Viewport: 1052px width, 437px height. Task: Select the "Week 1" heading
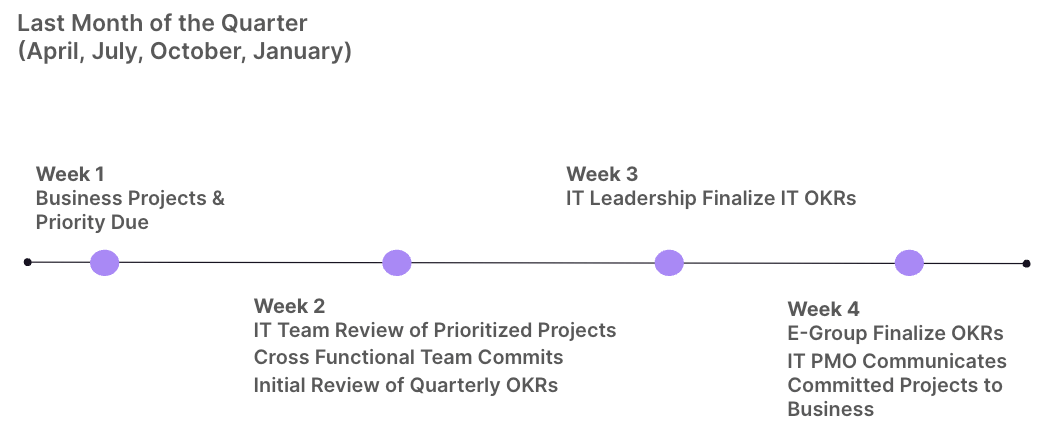coord(70,173)
